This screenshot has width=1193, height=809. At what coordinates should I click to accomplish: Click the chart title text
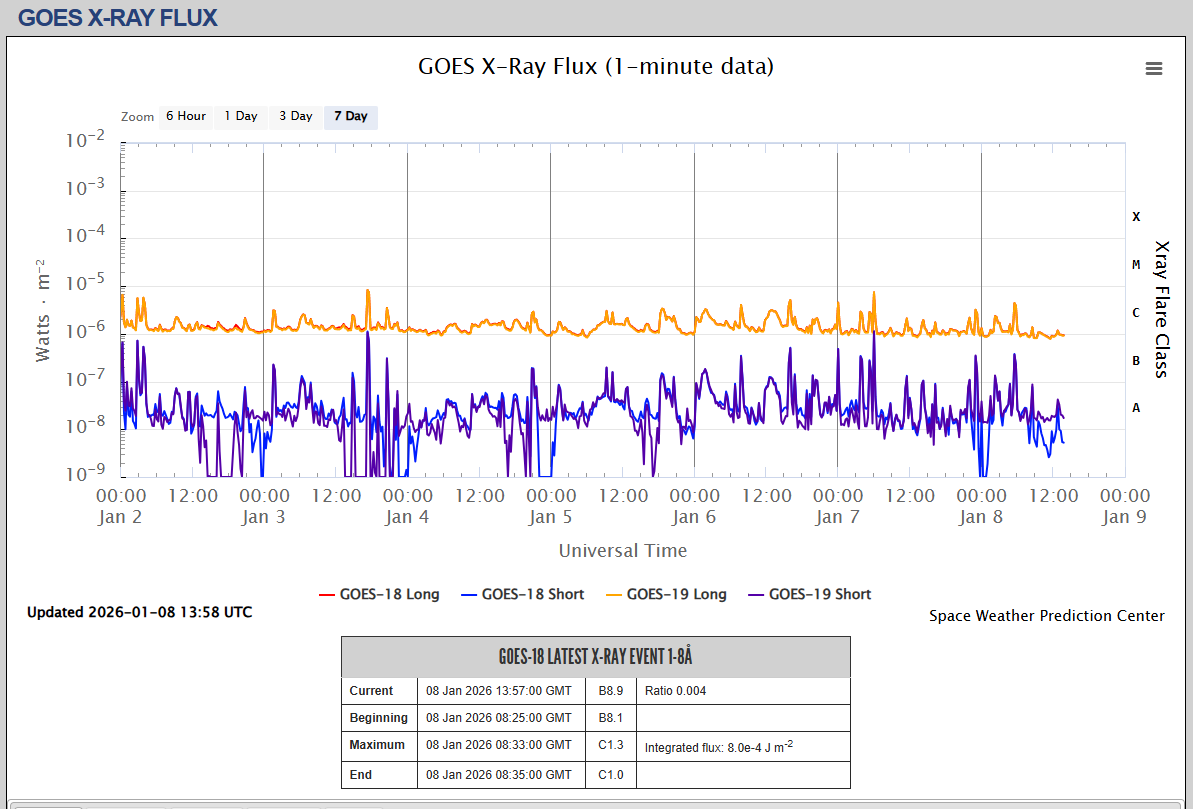595,67
